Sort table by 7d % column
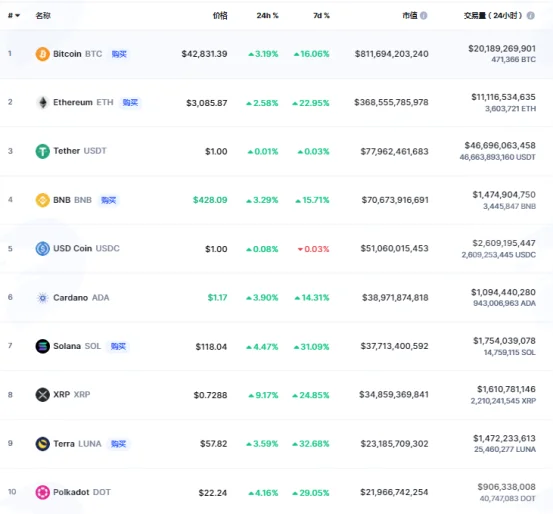The image size is (554, 514). pyautogui.click(x=321, y=16)
